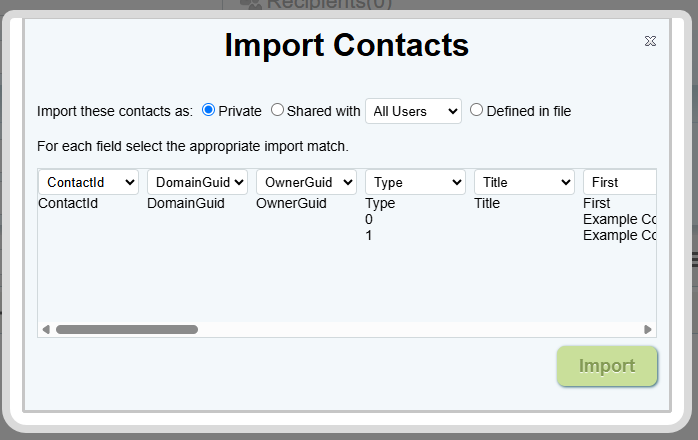Click the green Import button
Screen dimensions: 698x440
point(607,366)
